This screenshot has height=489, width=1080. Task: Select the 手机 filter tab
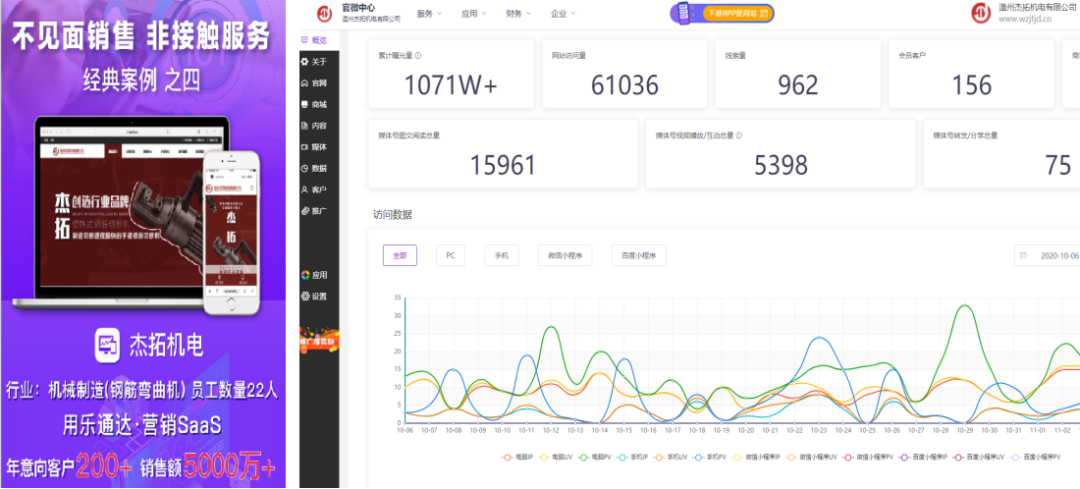501,255
